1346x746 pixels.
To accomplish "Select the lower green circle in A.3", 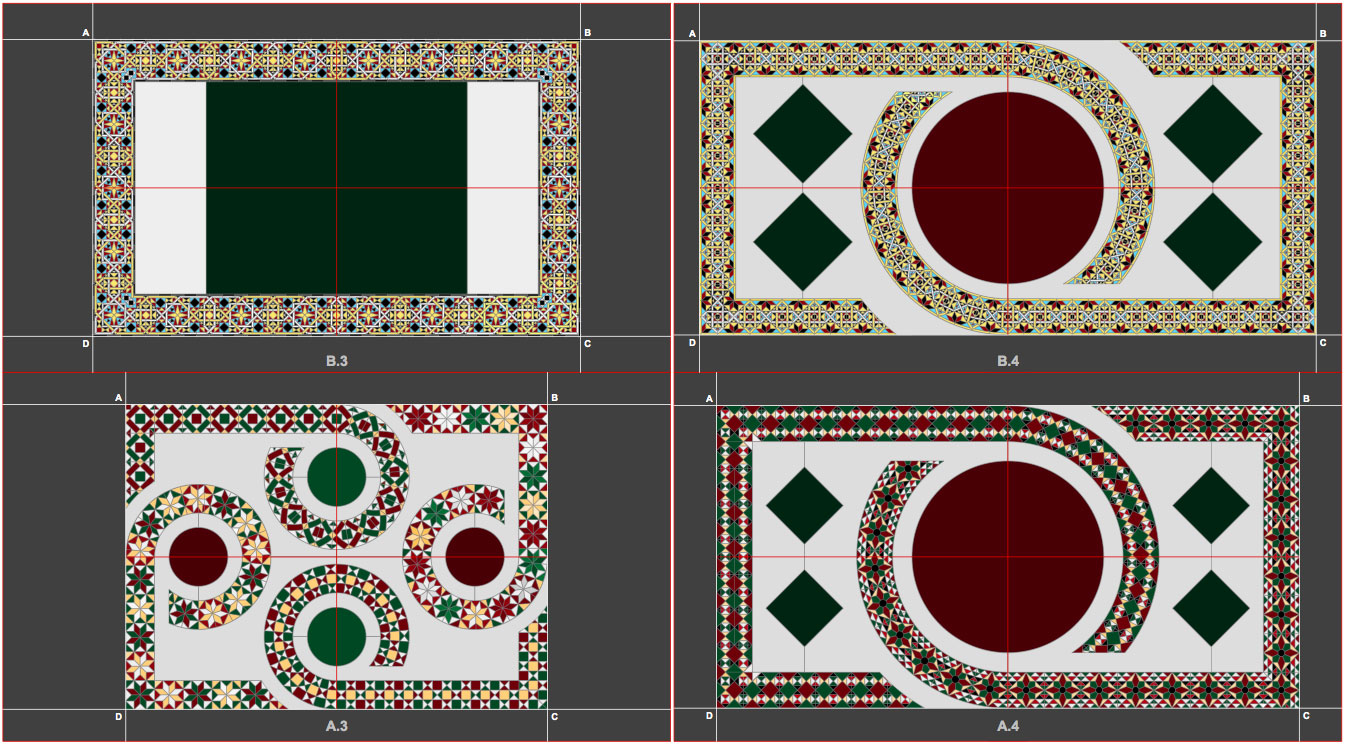I will pos(336,635).
